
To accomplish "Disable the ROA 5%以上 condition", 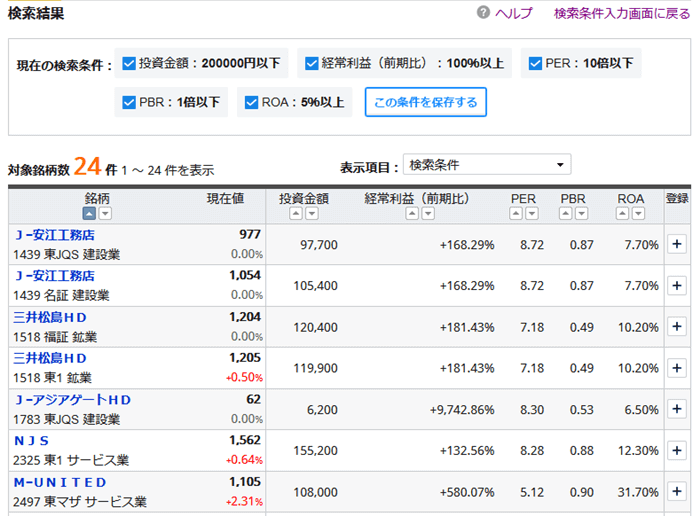I will tap(250, 102).
